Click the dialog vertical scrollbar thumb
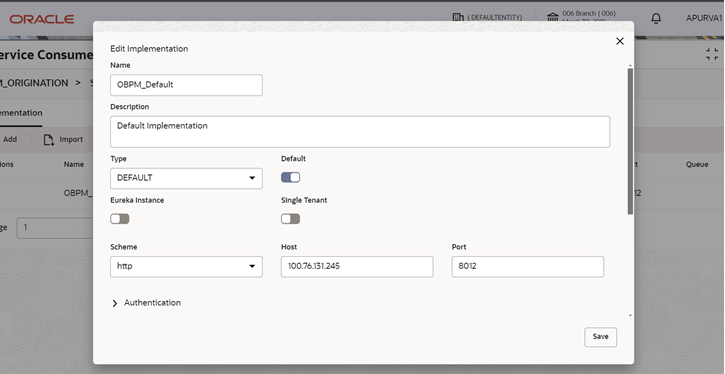This screenshot has width=725, height=374. coord(630,141)
